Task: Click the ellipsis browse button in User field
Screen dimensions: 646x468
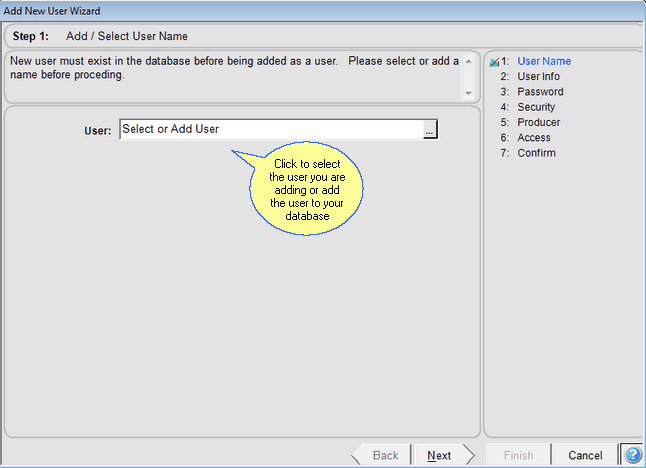Action: coord(429,130)
